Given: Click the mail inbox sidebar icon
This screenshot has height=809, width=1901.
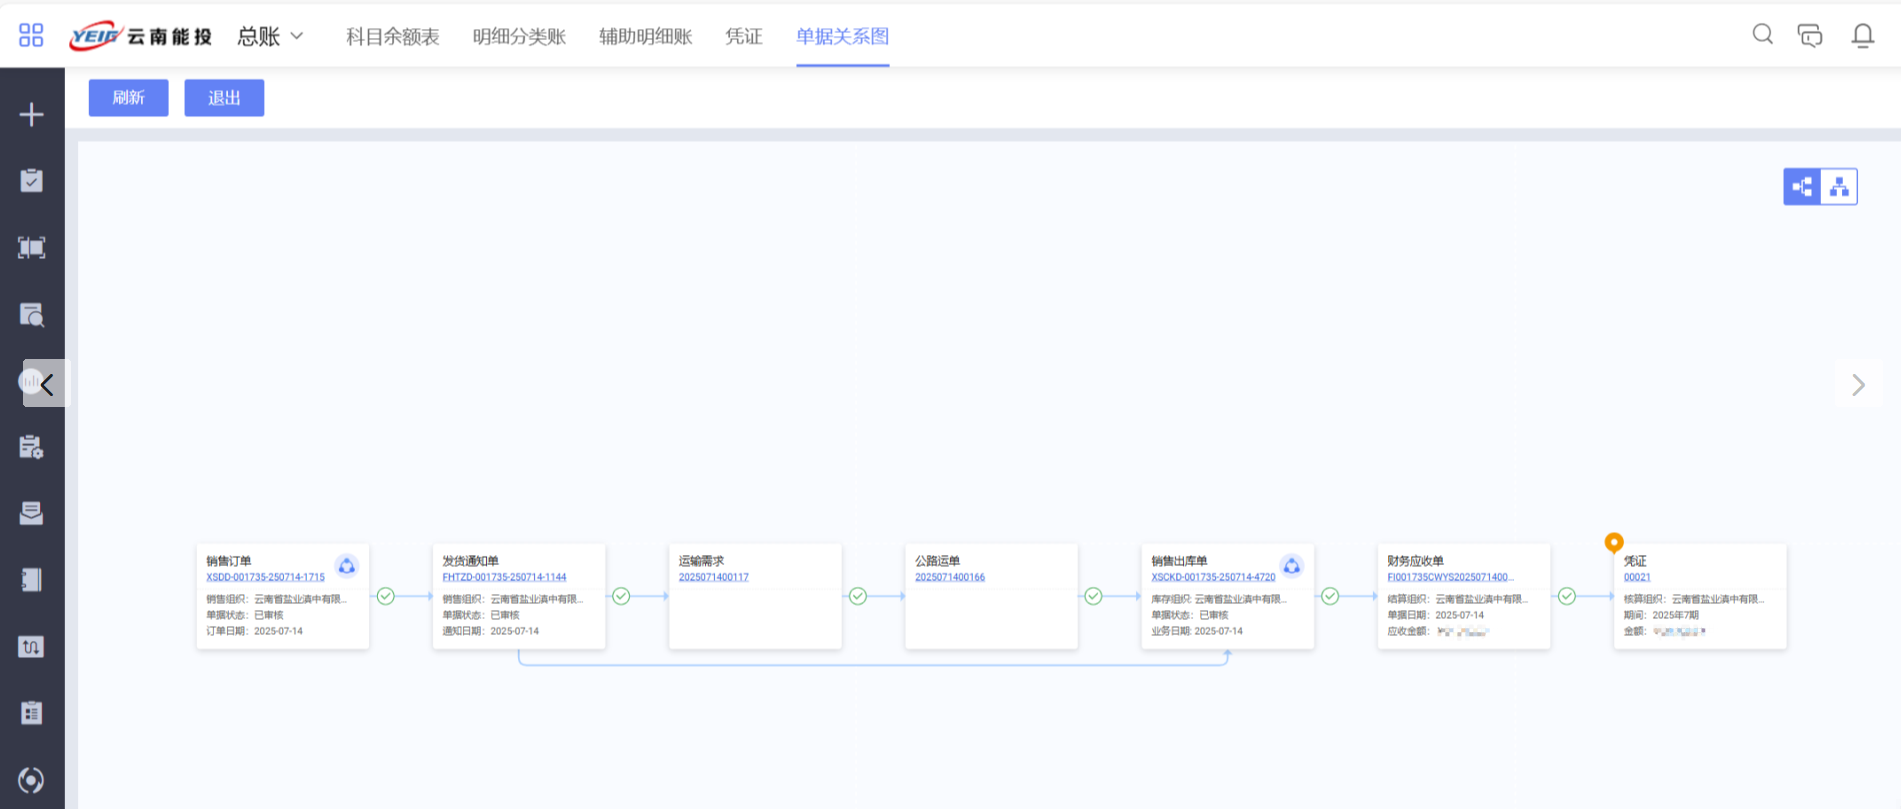Looking at the screenshot, I should 31,513.
